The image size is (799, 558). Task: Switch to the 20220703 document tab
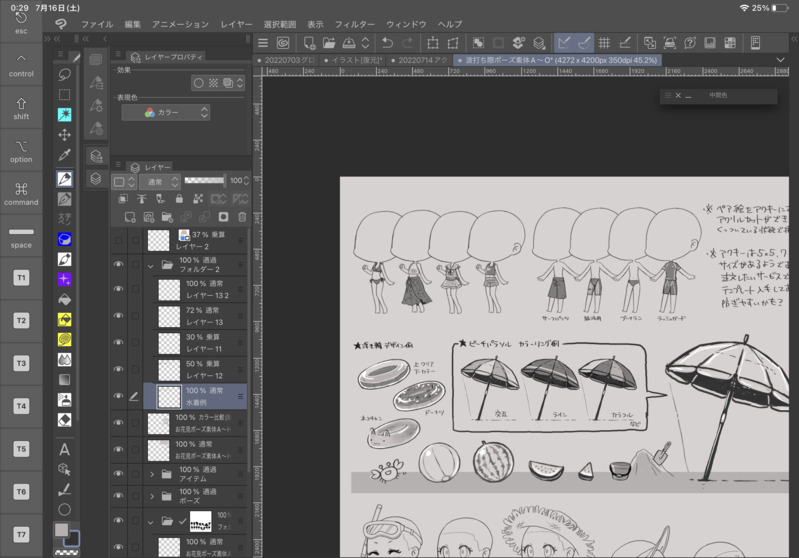288,61
